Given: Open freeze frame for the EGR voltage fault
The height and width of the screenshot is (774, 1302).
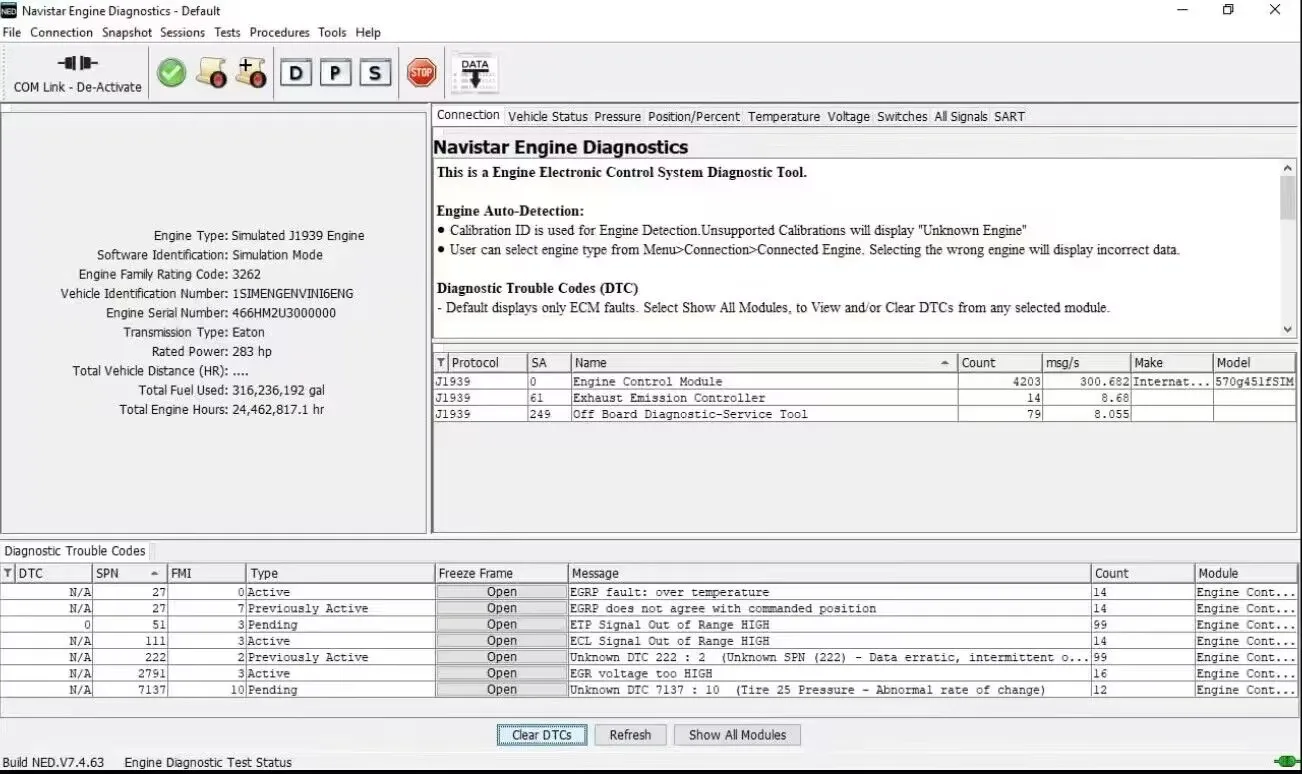Looking at the screenshot, I should pos(500,673).
